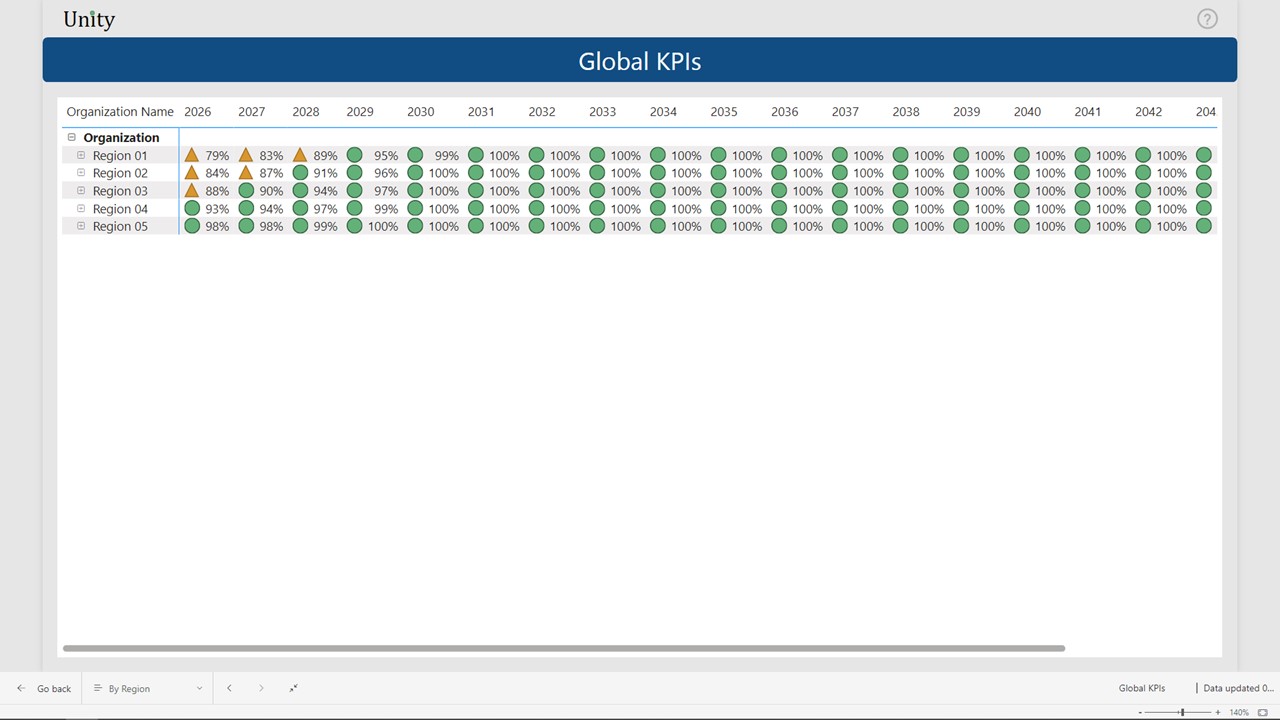Expand Region 01 row
1280x720 pixels.
coord(82,155)
